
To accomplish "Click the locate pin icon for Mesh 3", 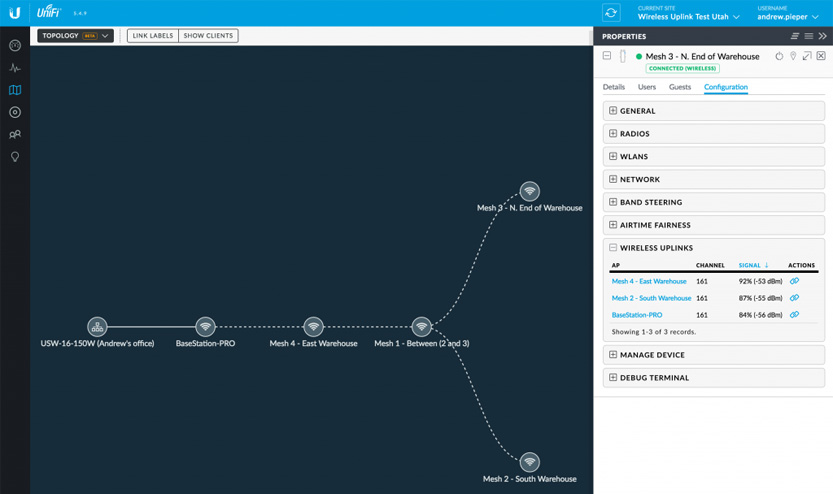I will pyautogui.click(x=793, y=56).
